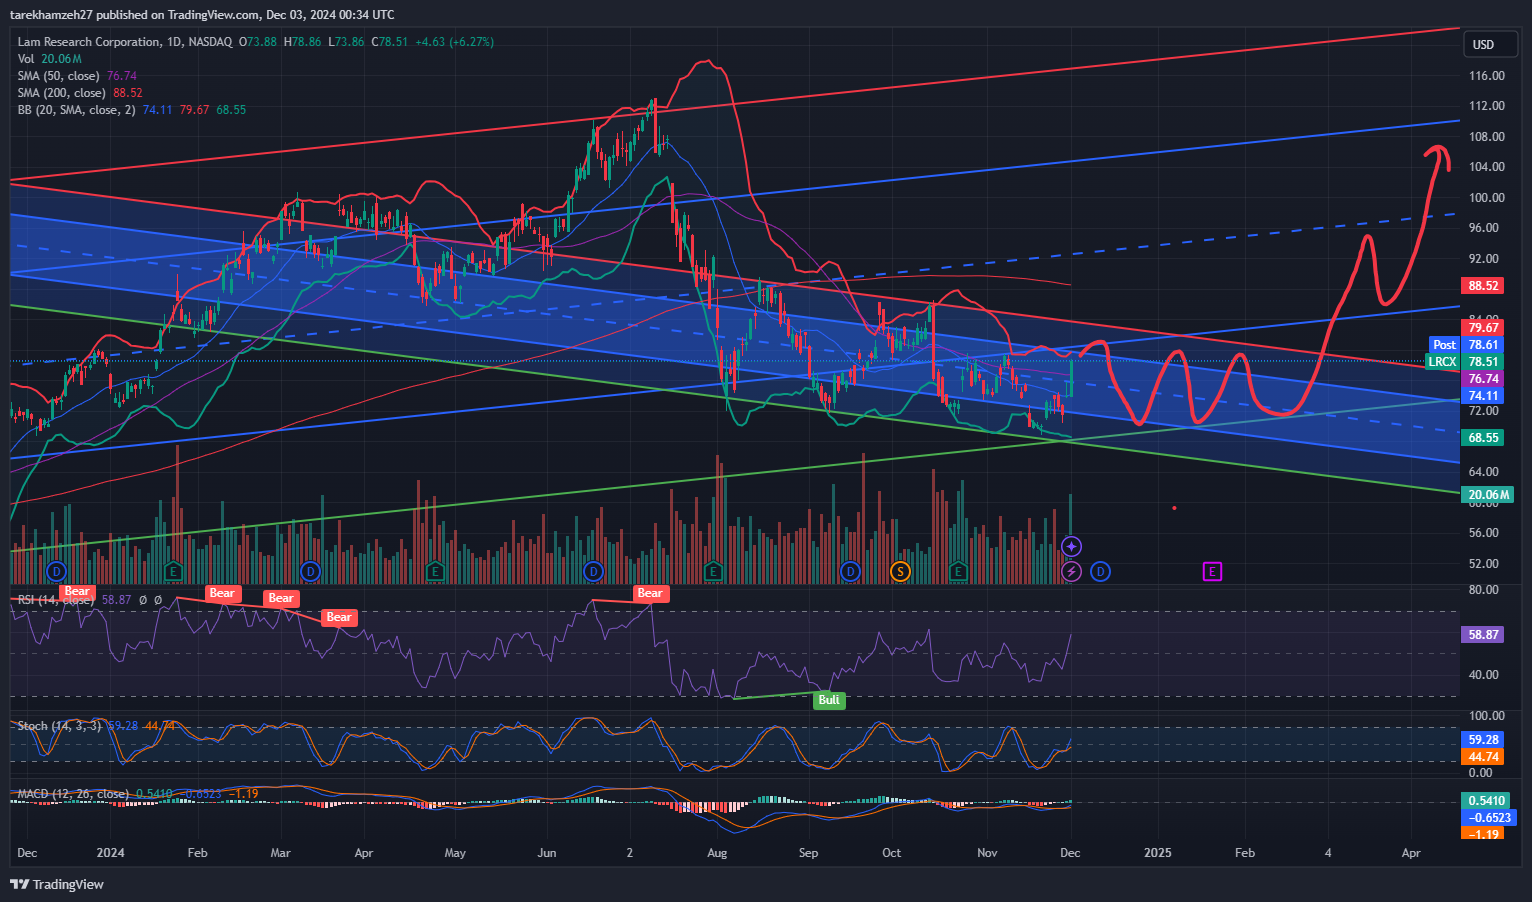Click the +4.63 (+6.27%) change value

coord(454,42)
